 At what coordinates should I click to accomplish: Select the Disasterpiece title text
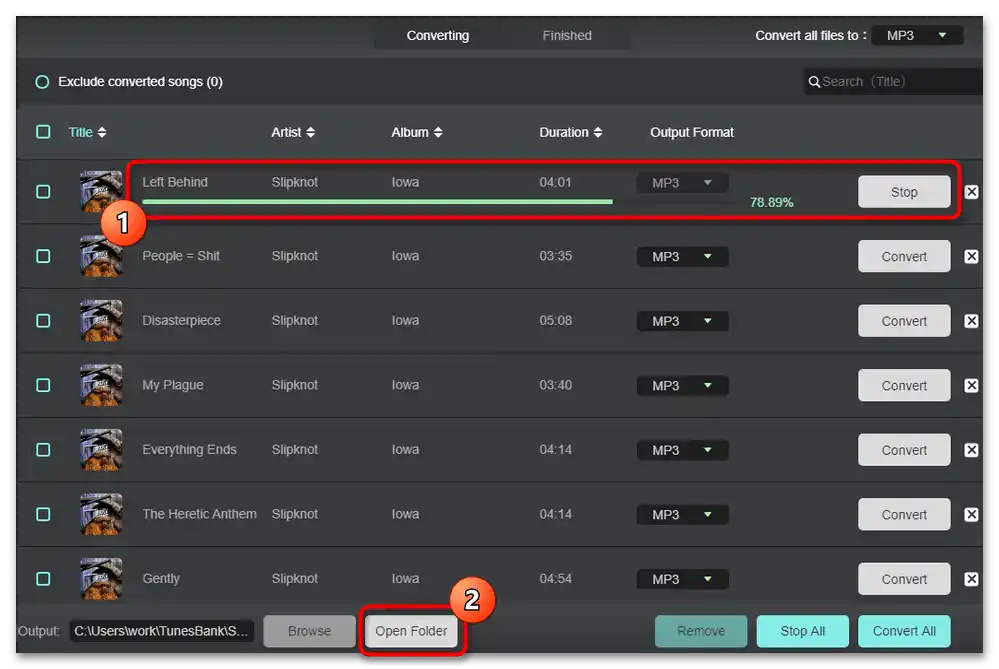(182, 320)
